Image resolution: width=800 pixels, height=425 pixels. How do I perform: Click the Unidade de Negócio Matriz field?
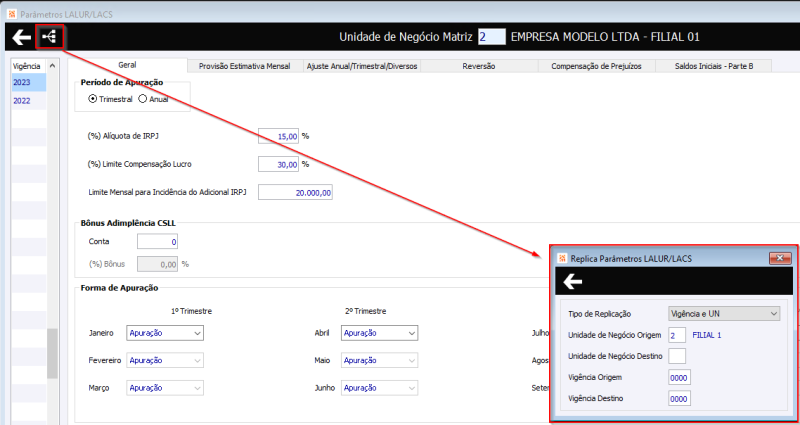point(492,37)
